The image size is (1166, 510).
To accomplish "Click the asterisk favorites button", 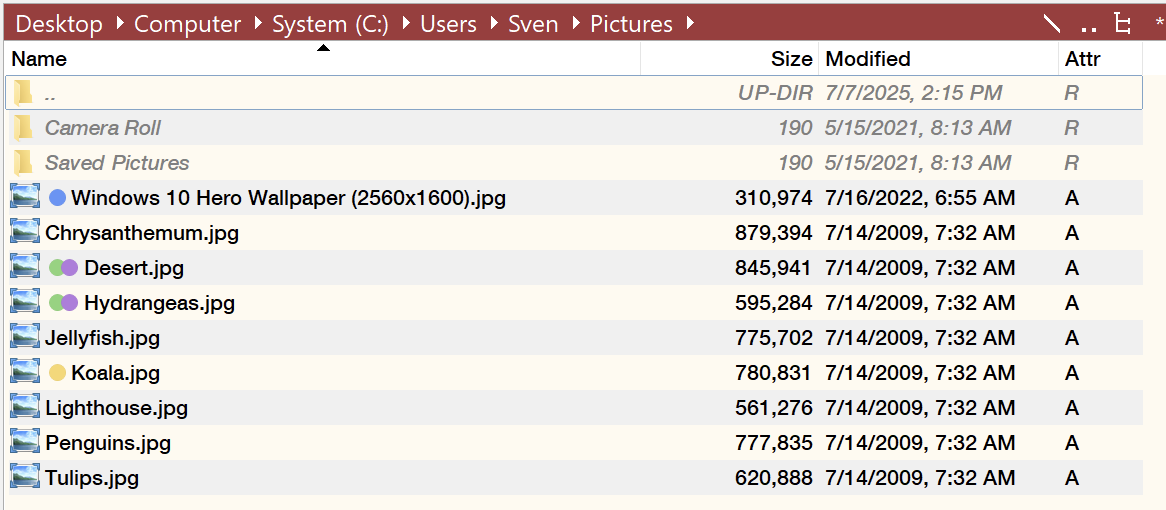I will [1160, 24].
